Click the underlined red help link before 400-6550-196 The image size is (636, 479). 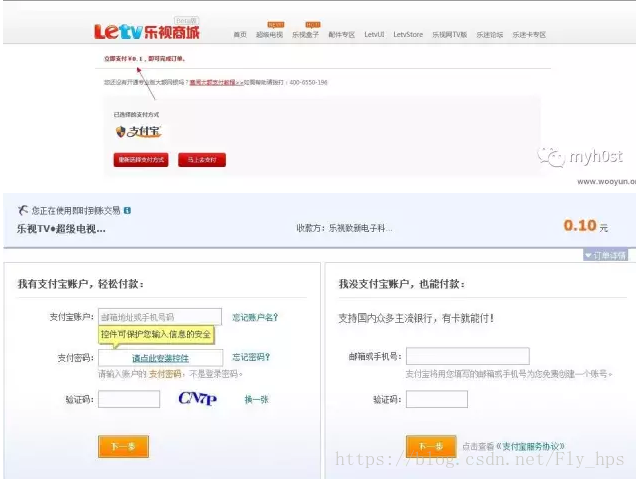[x=217, y=82]
